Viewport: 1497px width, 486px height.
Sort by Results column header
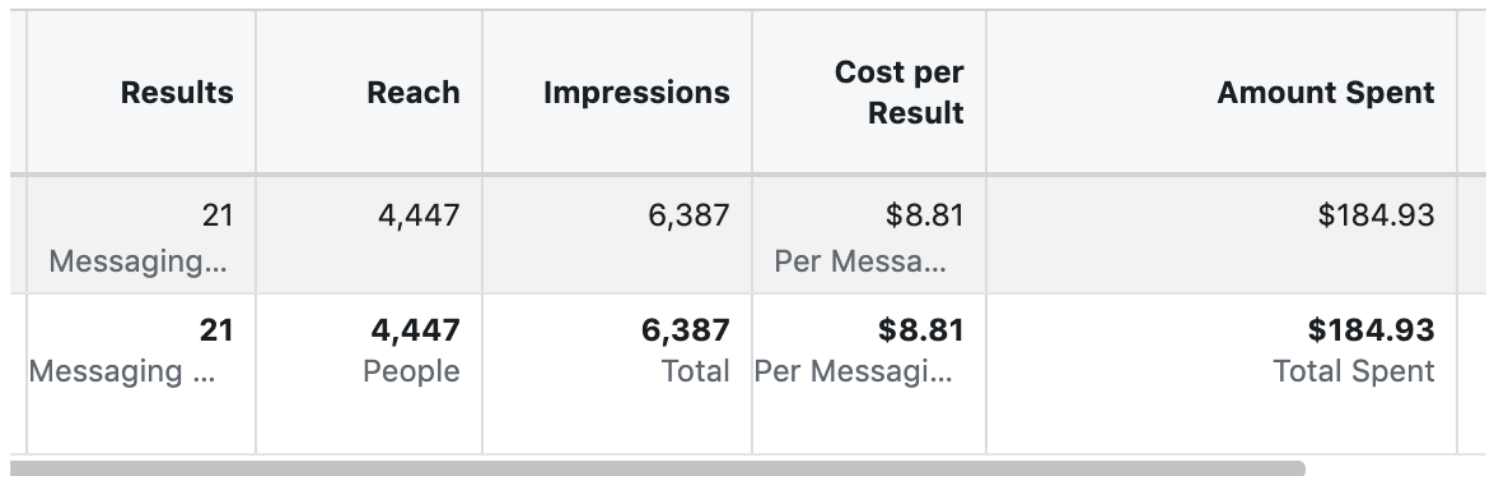click(x=176, y=93)
